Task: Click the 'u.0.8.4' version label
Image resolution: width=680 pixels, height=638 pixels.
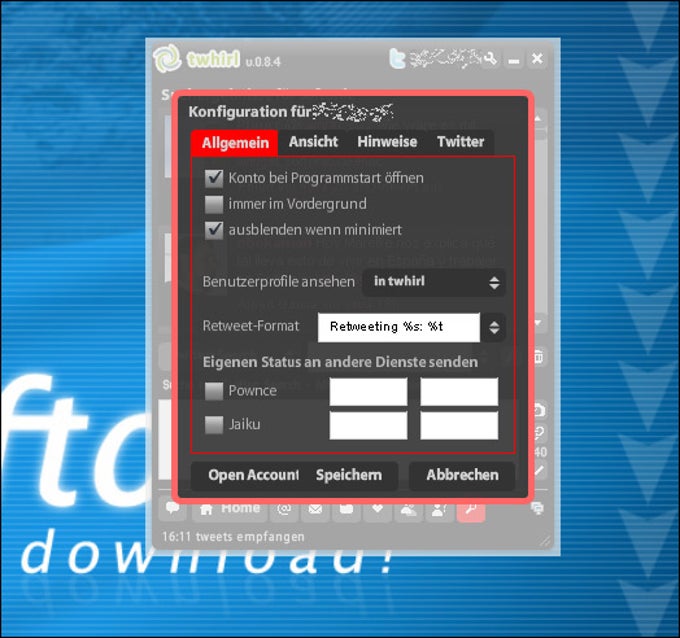Action: coord(263,62)
